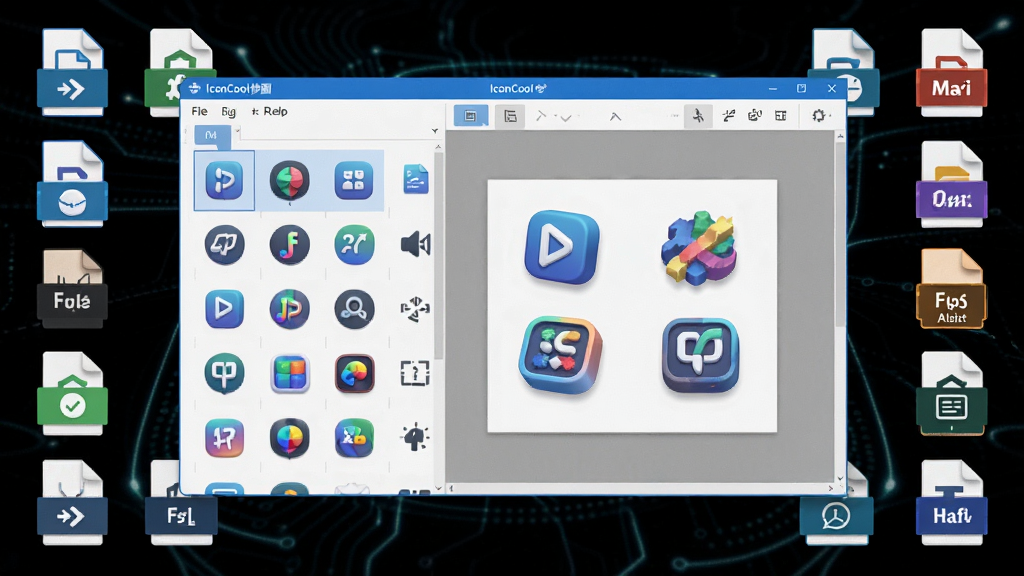Select the blue four-squares app icon

354,180
